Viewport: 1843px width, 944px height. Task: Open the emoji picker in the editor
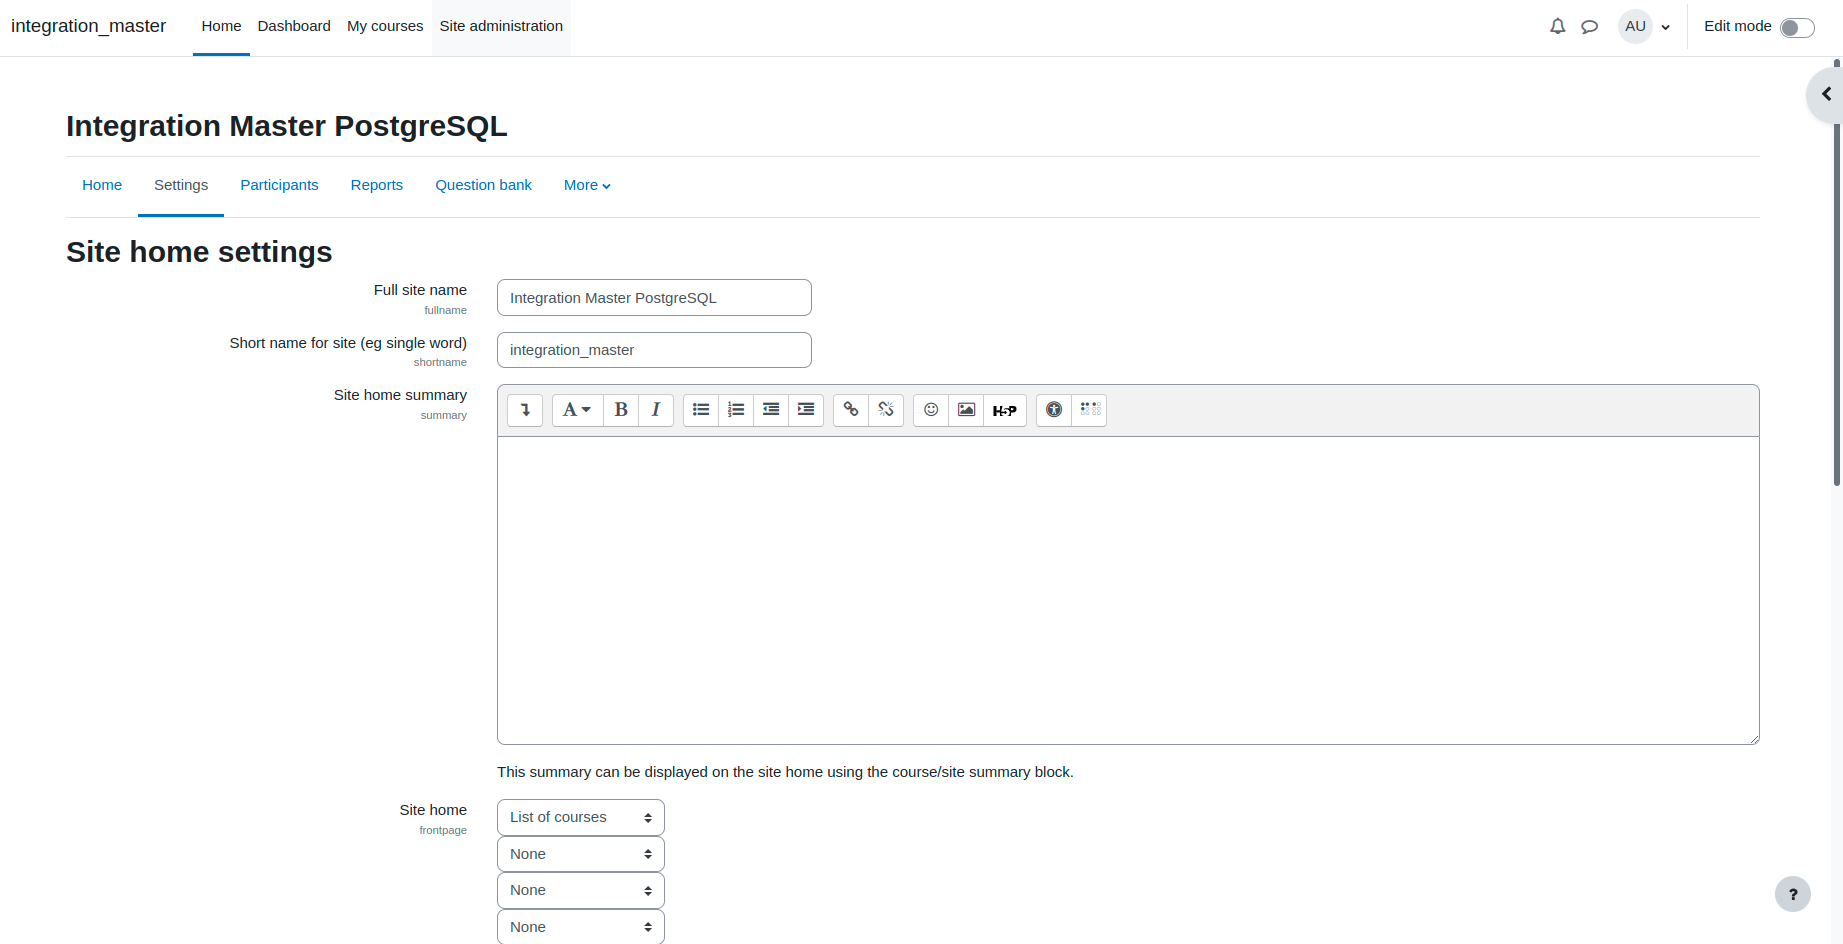tap(931, 410)
